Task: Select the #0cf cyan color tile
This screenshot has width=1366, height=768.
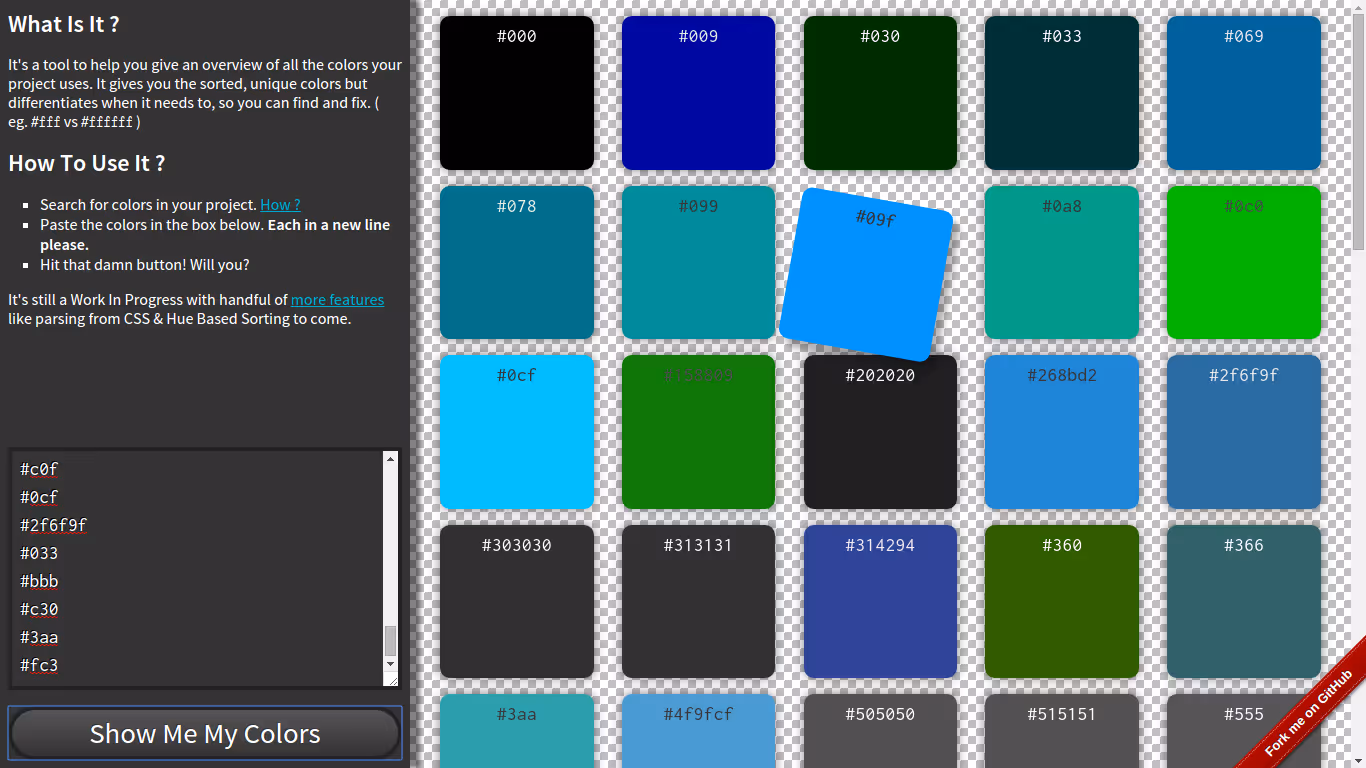Action: tap(517, 432)
